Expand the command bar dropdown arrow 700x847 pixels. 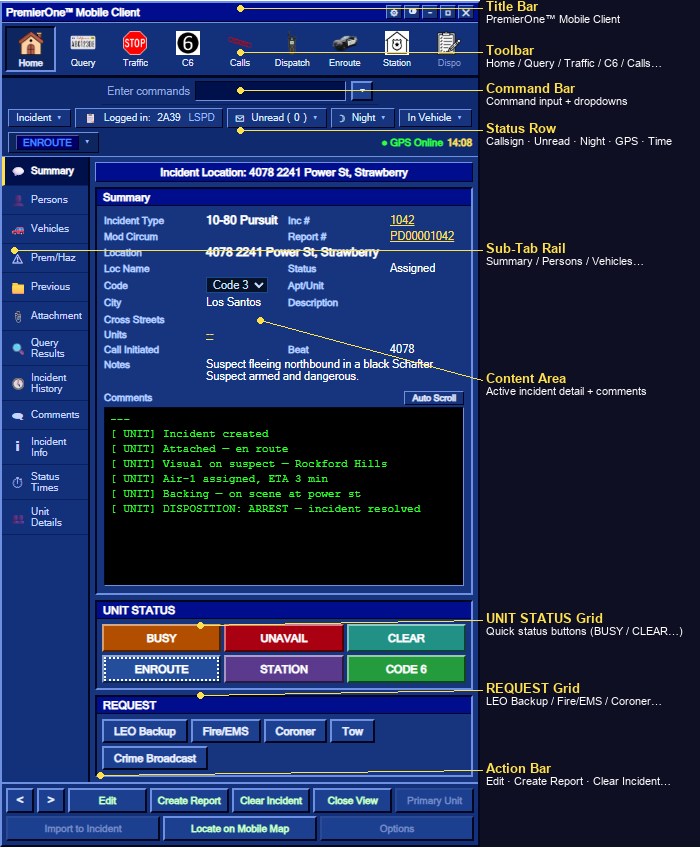click(x=361, y=90)
